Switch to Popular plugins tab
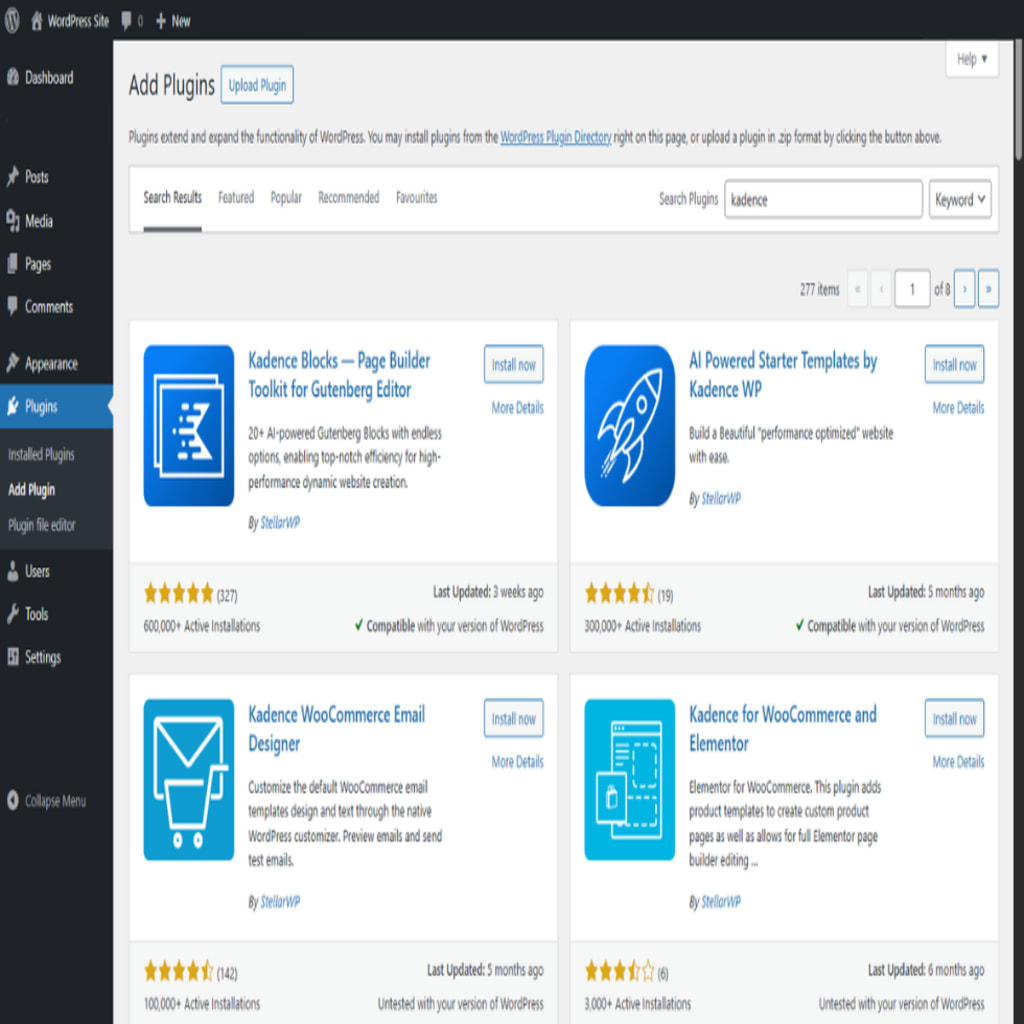The width and height of the screenshot is (1024, 1024). 286,197
